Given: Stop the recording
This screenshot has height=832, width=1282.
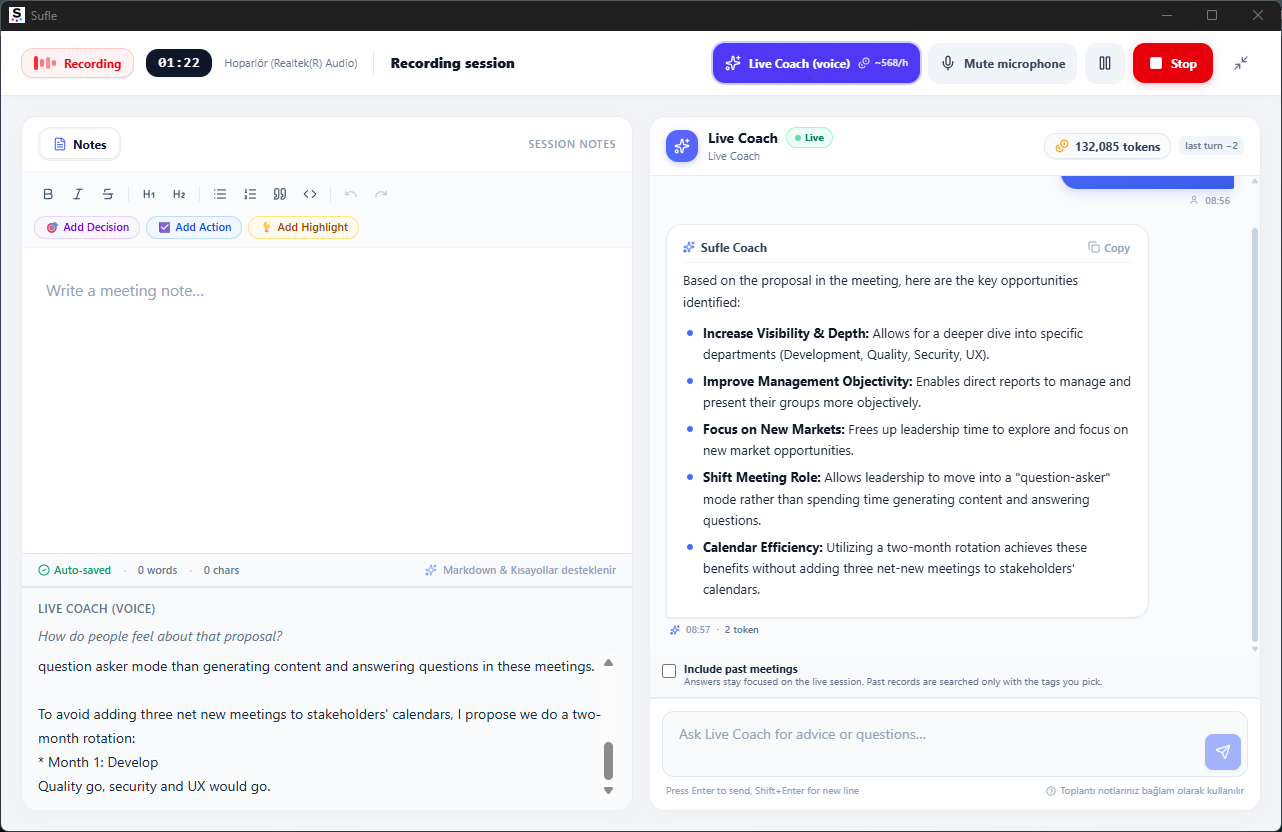Looking at the screenshot, I should coord(1173,63).
